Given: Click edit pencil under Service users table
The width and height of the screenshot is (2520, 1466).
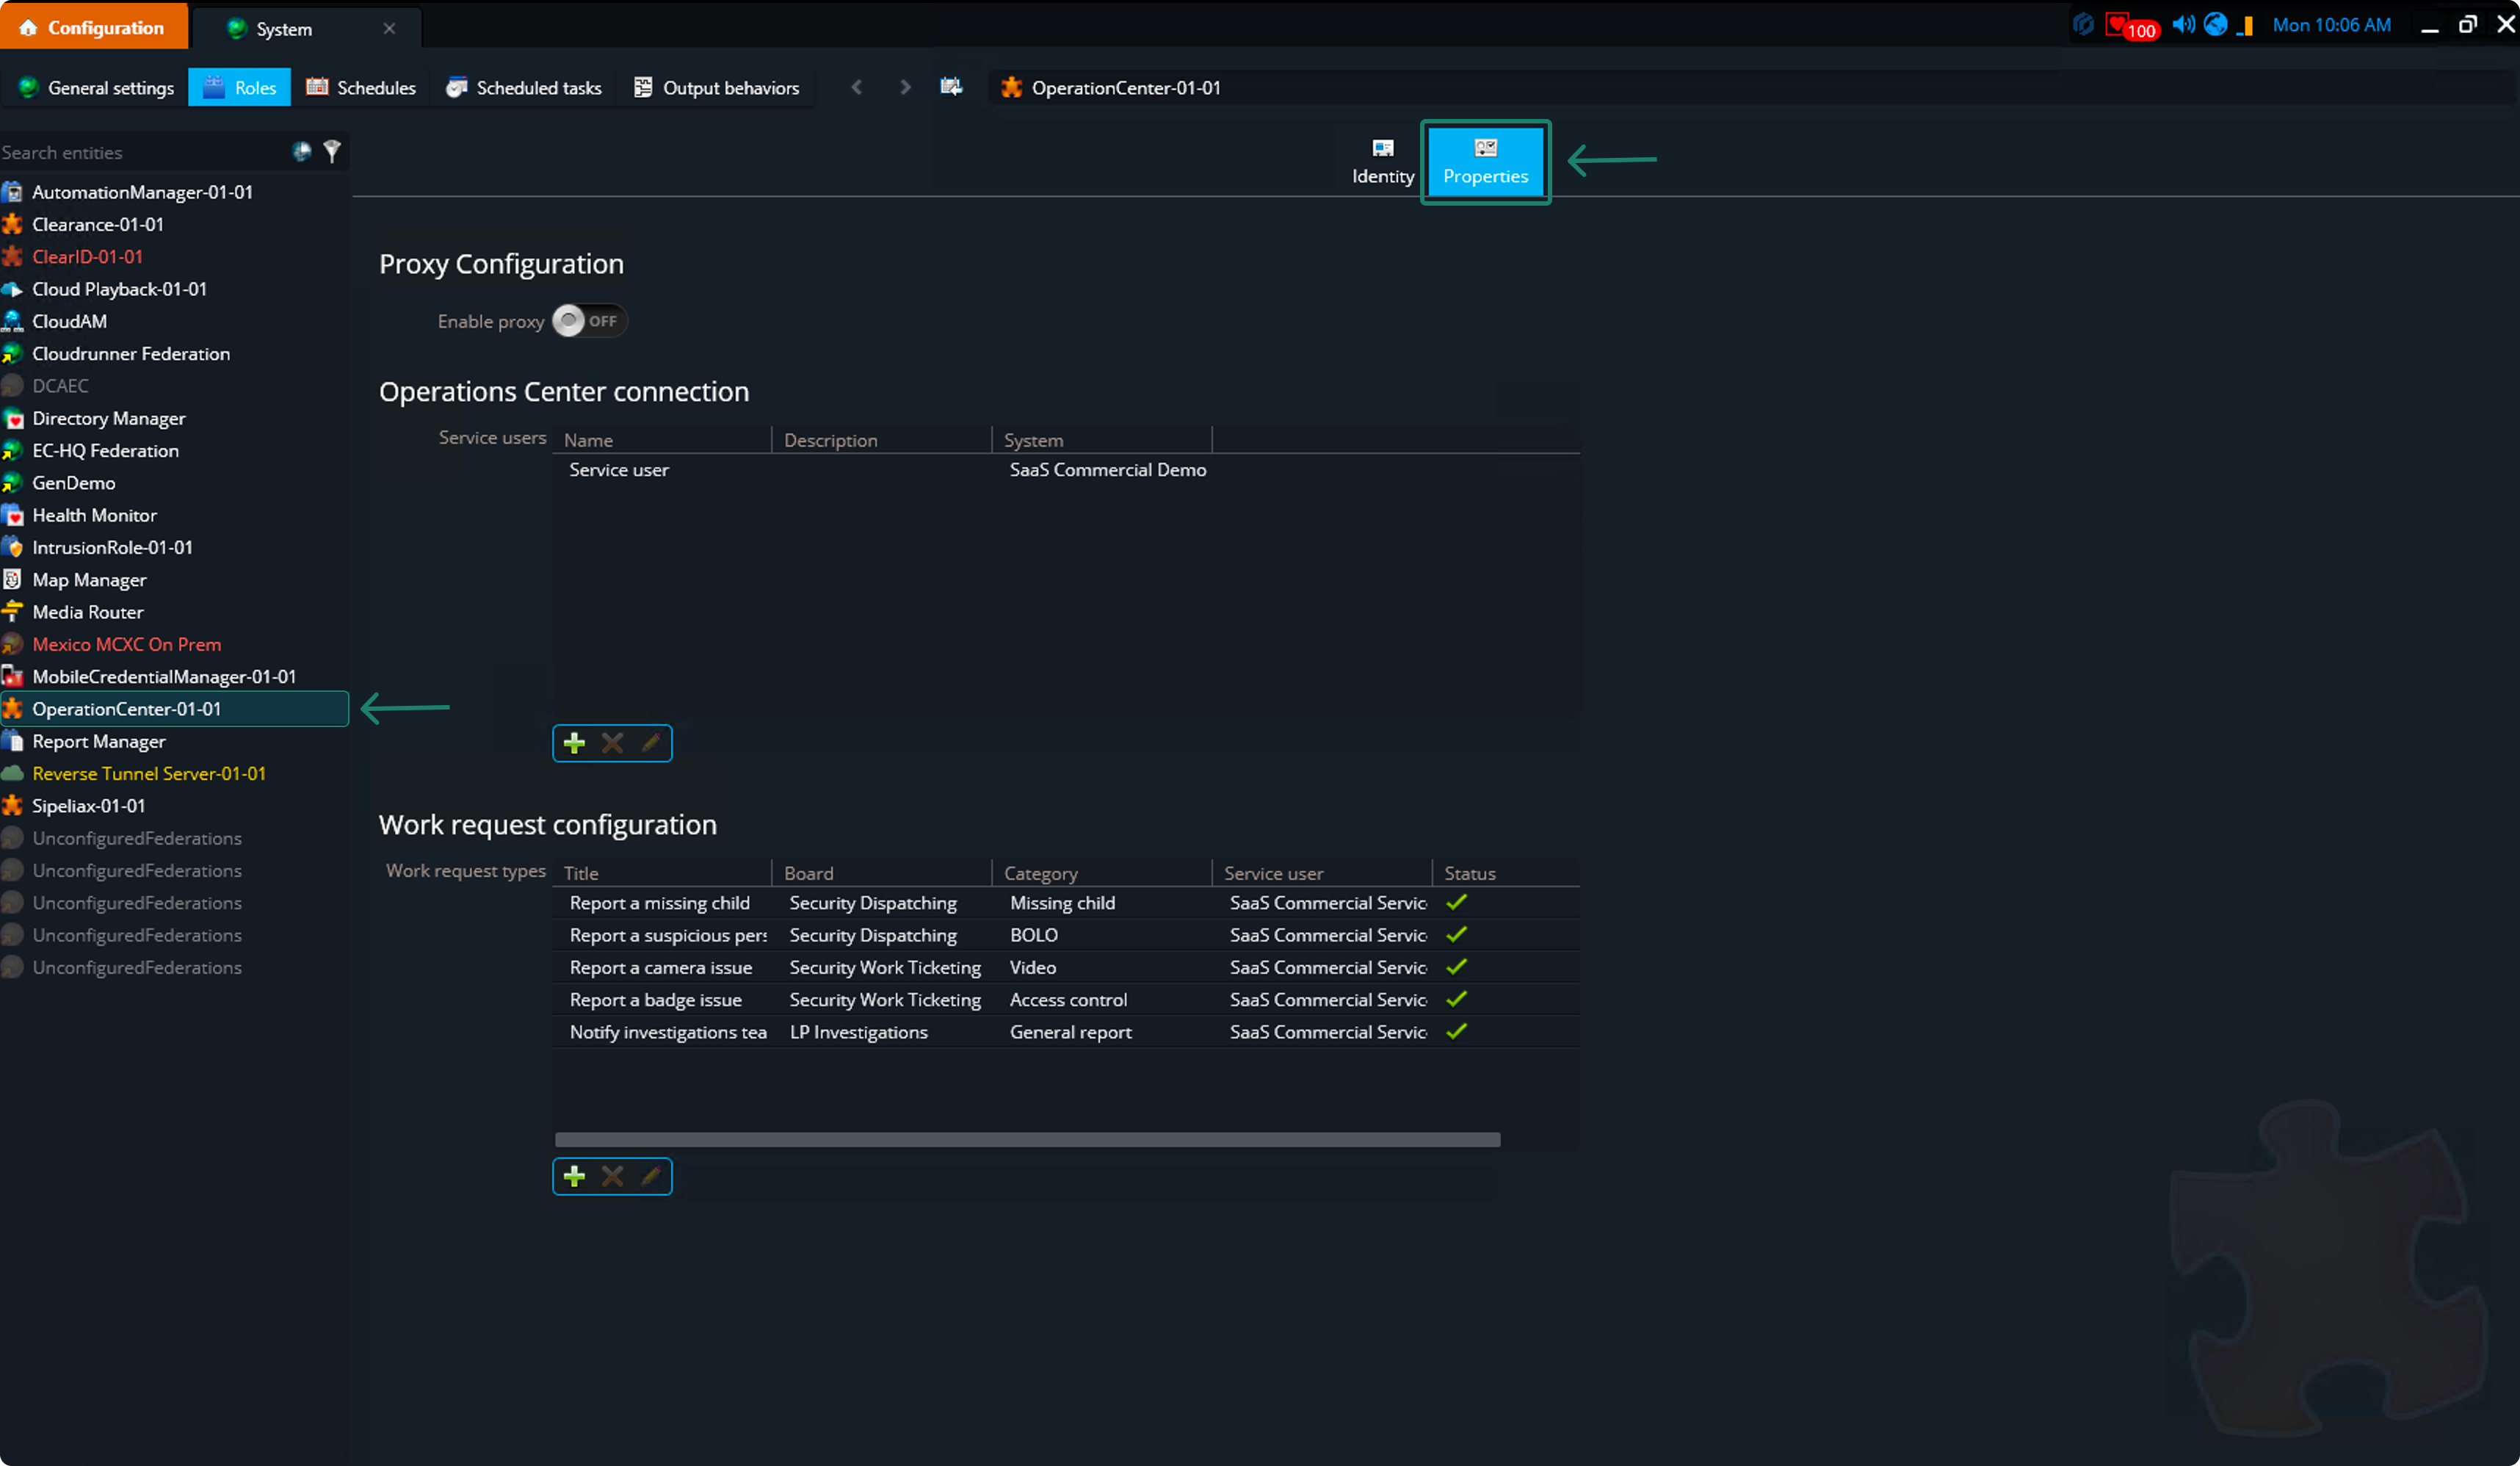Looking at the screenshot, I should coord(651,743).
